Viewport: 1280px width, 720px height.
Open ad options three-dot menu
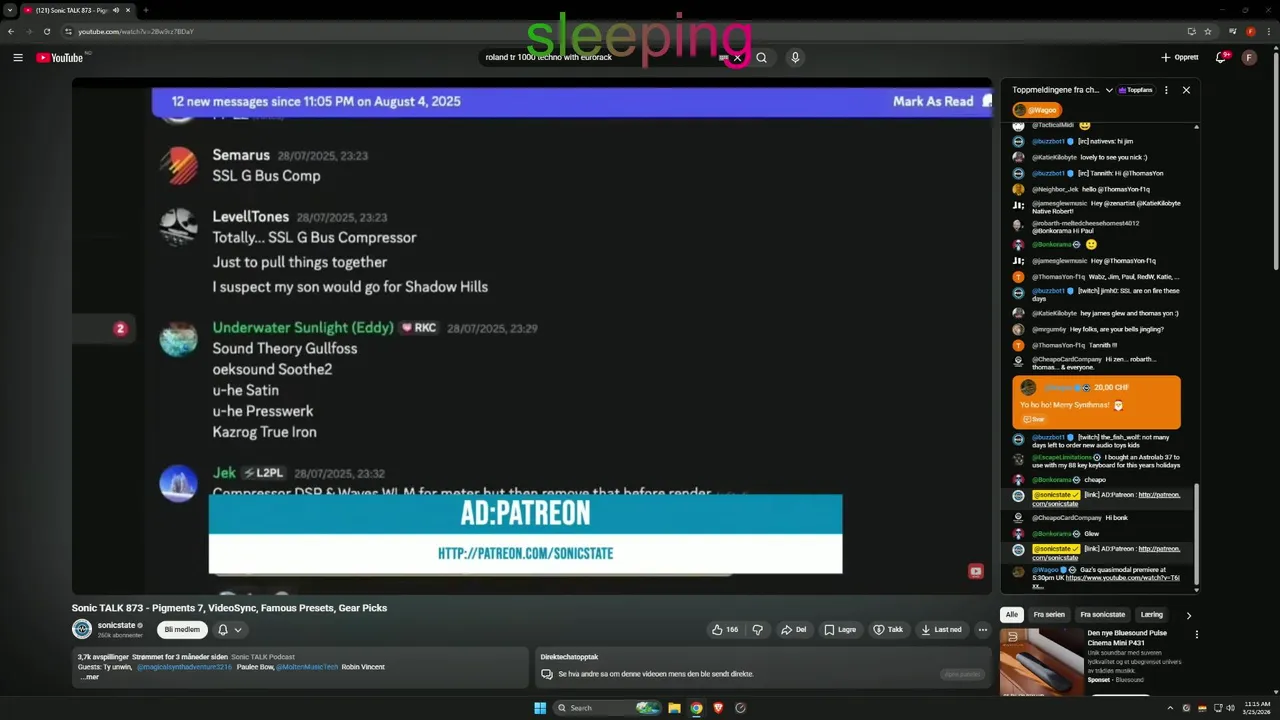[1196, 634]
